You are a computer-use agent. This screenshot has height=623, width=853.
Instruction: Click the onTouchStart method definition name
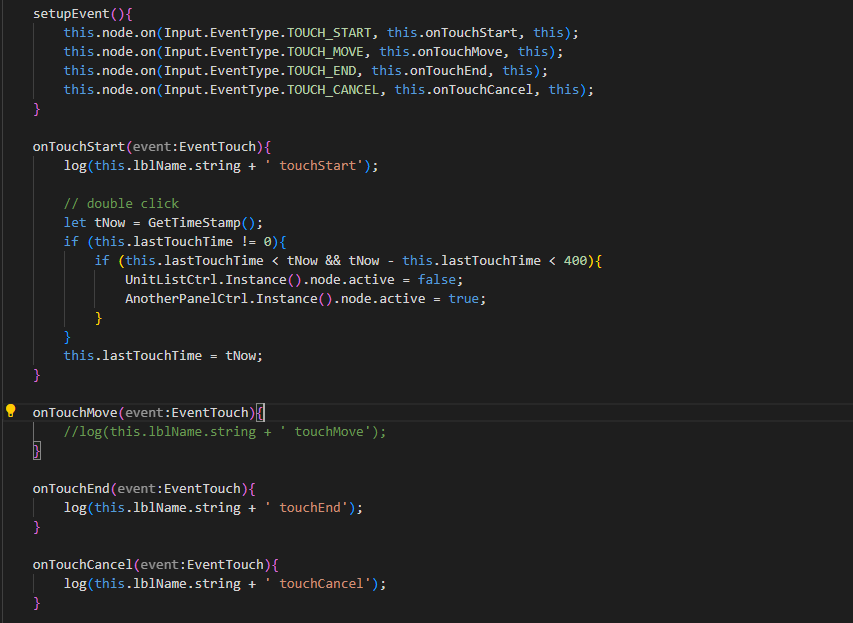(79, 147)
